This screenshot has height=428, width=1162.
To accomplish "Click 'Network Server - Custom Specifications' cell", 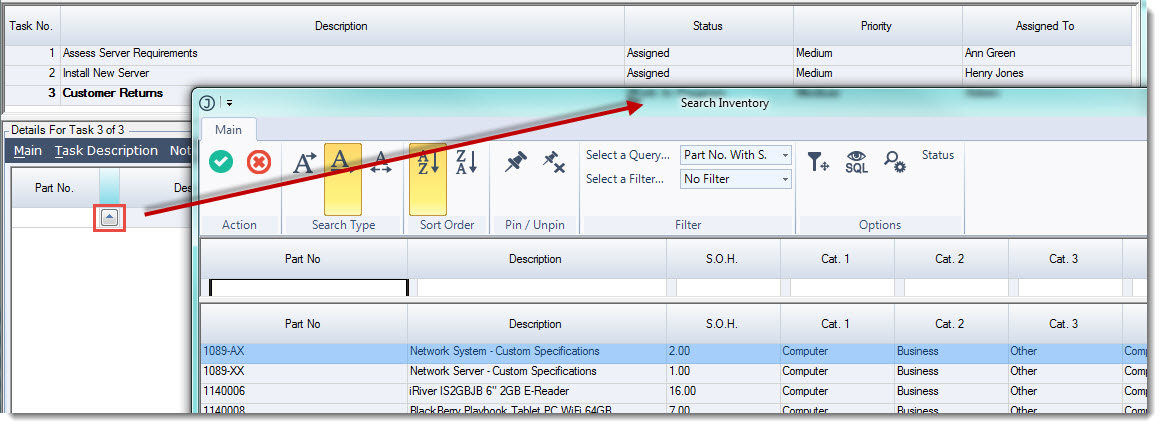I will pos(536,371).
